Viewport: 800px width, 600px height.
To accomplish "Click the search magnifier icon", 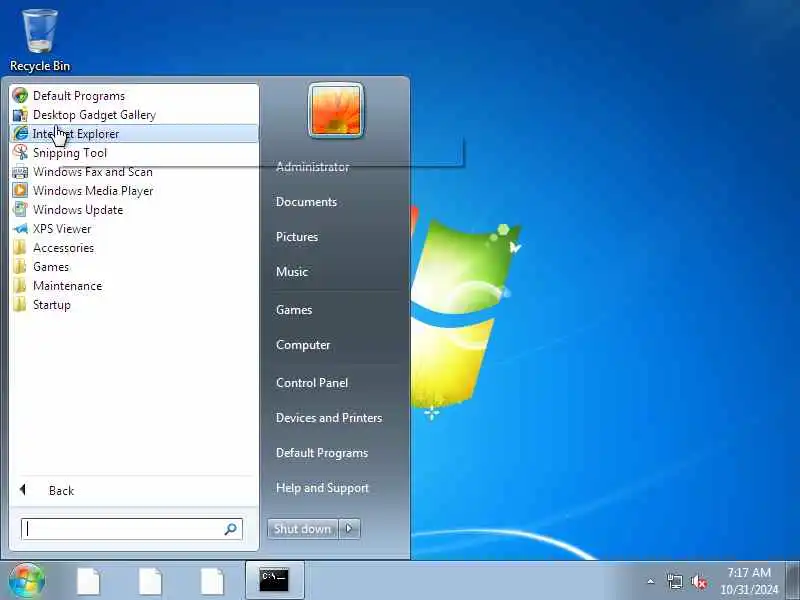I will pyautogui.click(x=231, y=529).
